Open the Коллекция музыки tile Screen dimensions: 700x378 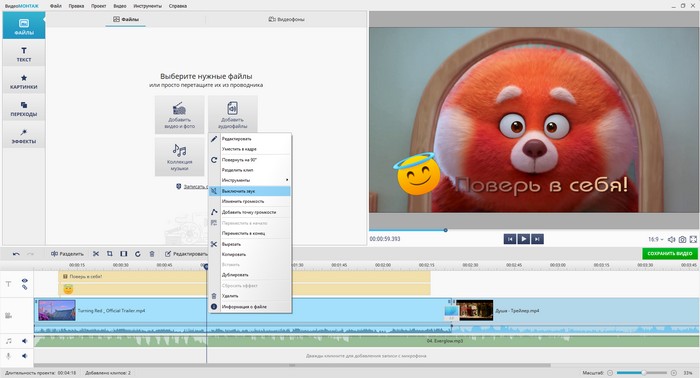pyautogui.click(x=179, y=157)
